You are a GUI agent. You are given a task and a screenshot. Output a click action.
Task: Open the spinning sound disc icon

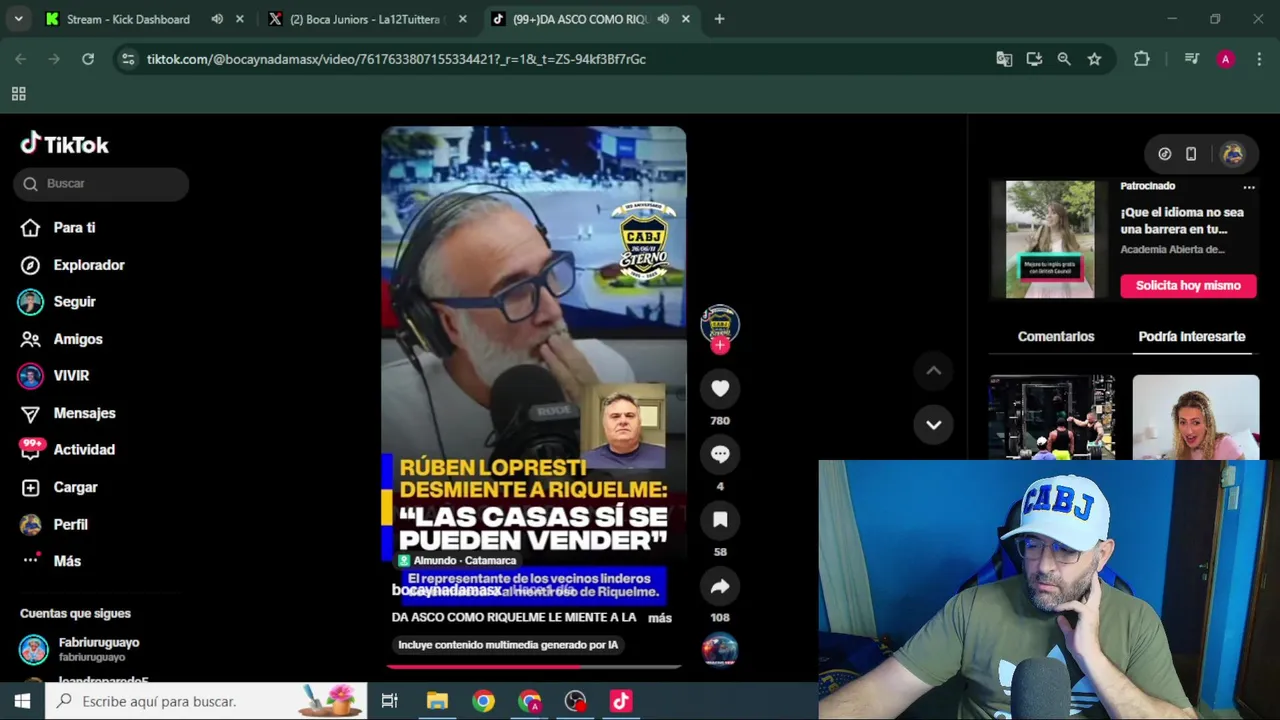coord(720,650)
